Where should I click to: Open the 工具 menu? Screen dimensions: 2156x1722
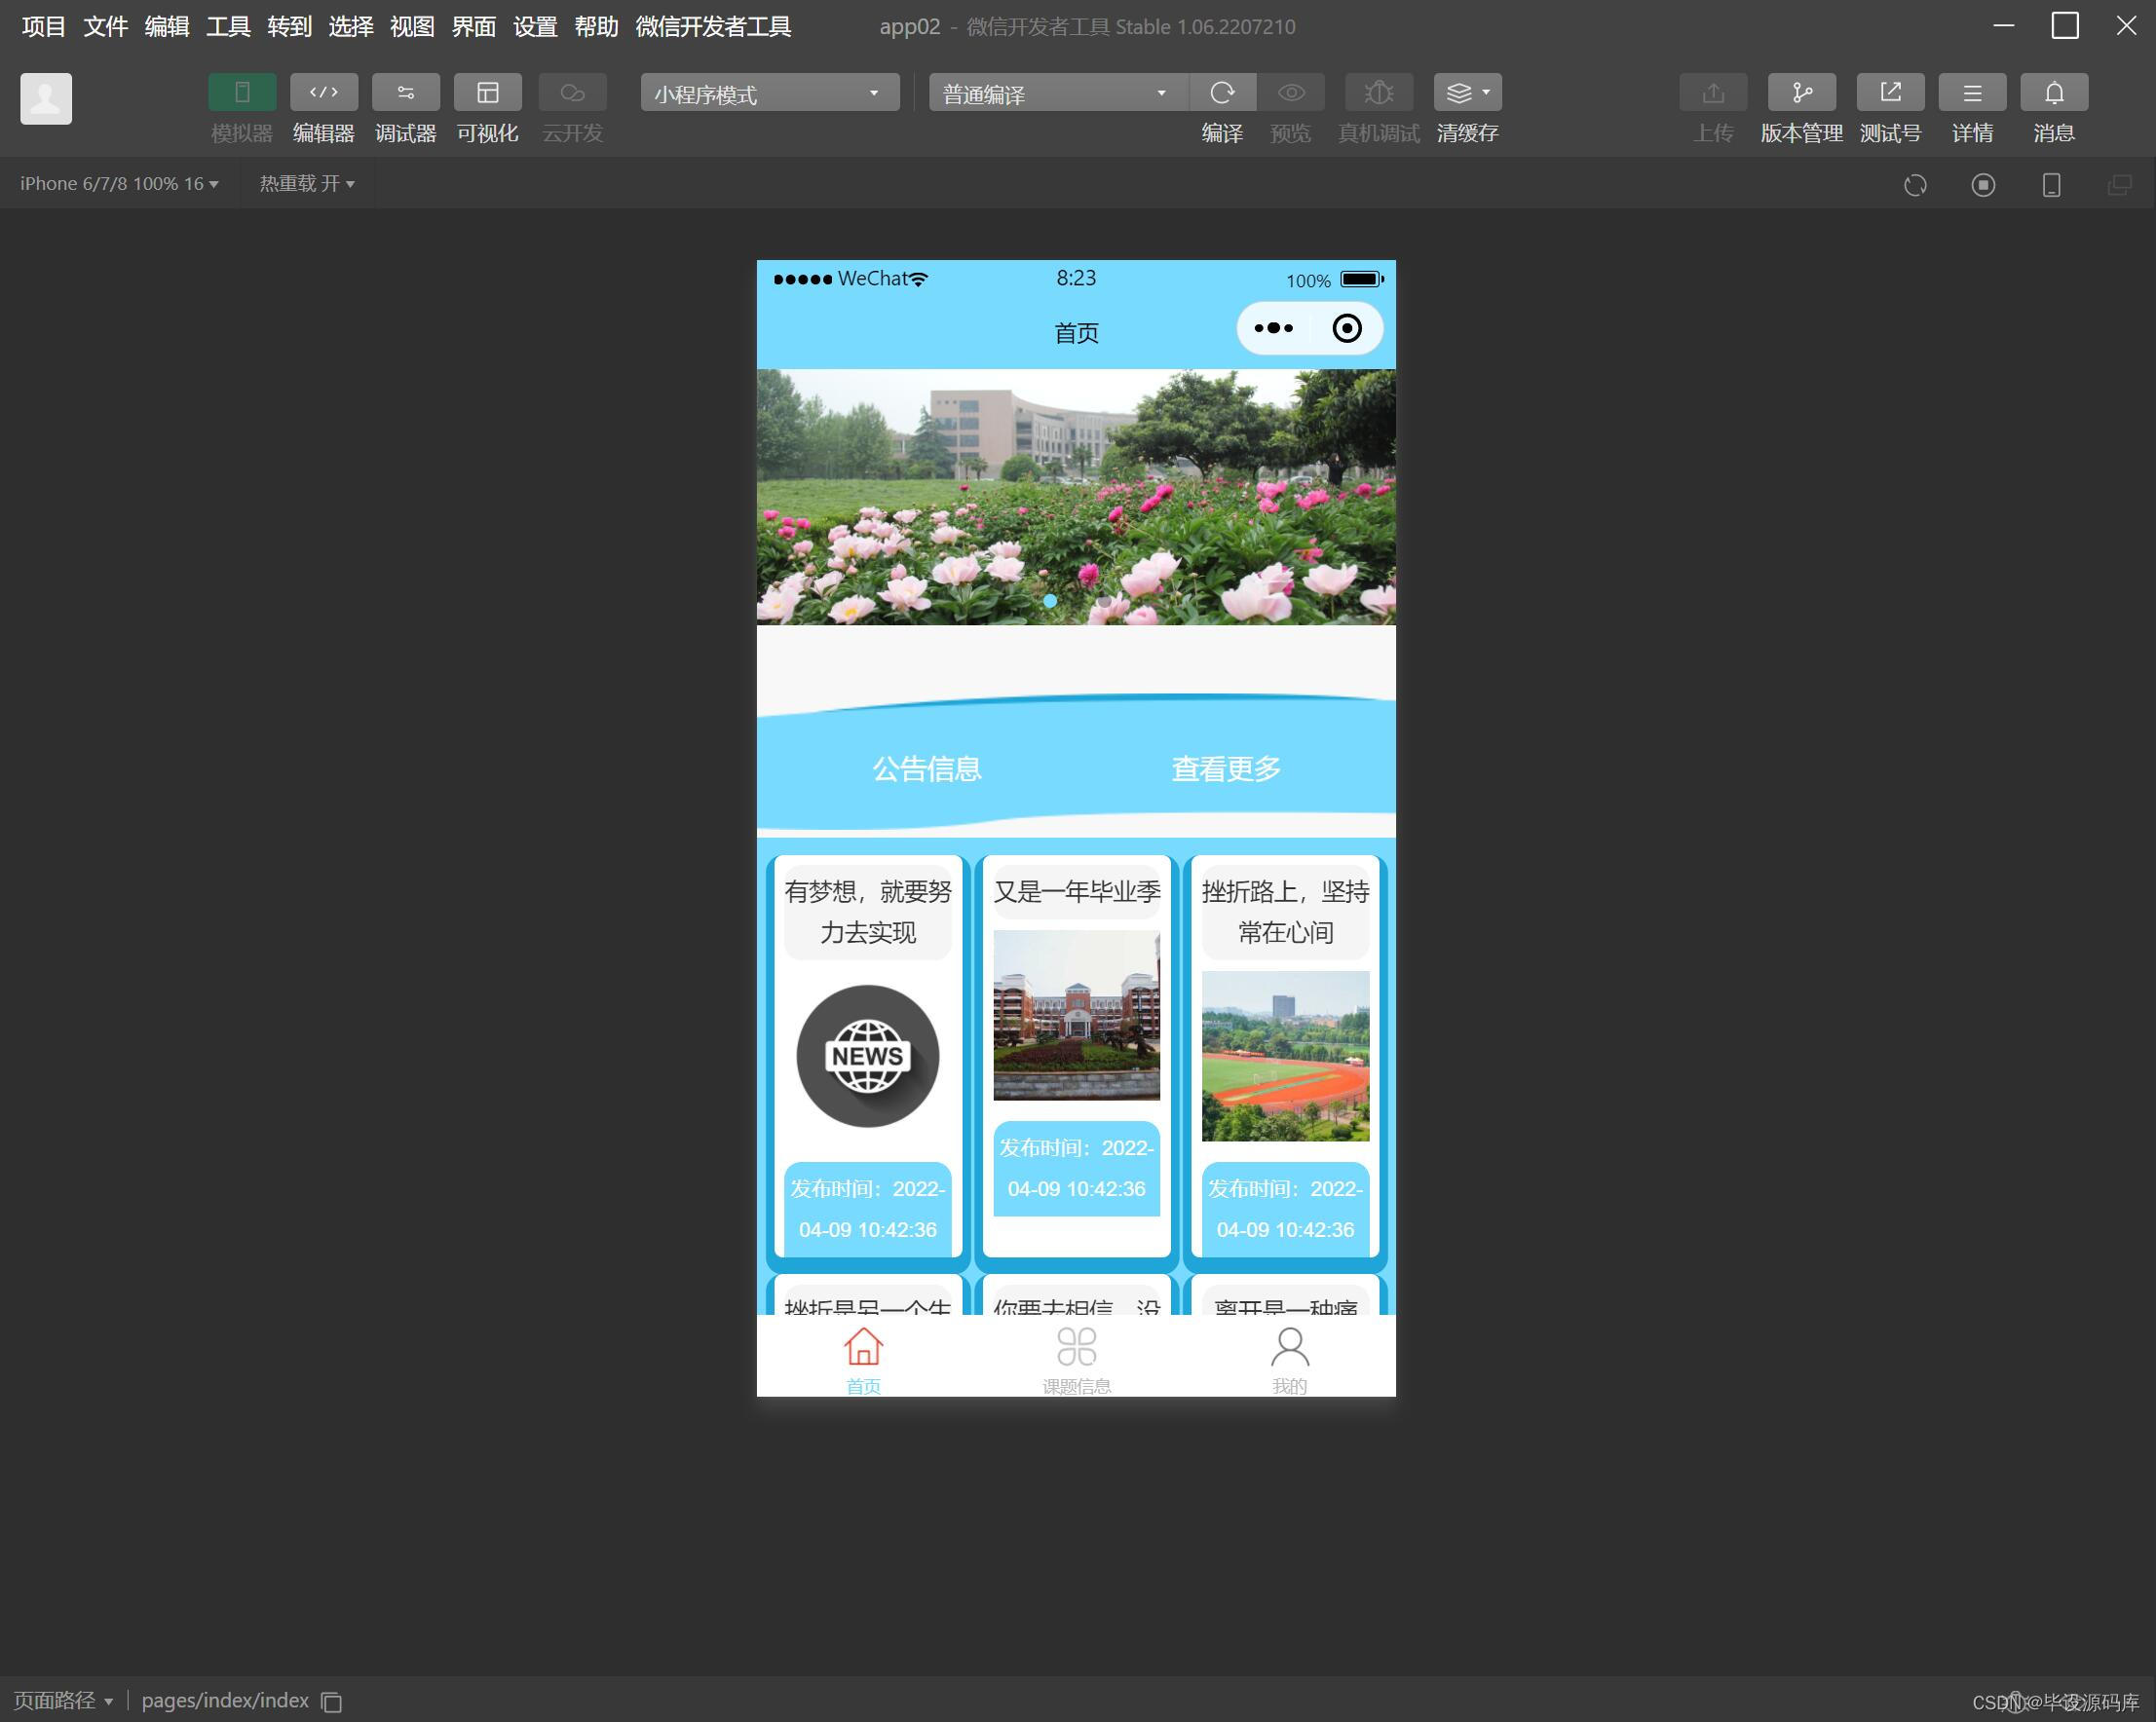227,27
